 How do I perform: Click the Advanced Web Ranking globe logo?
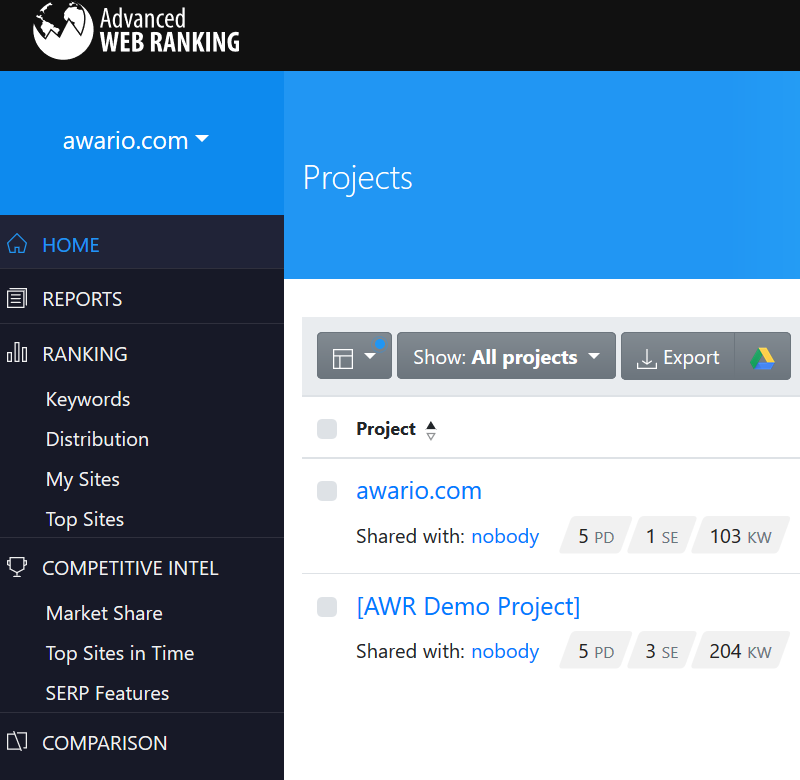pyautogui.click(x=63, y=31)
